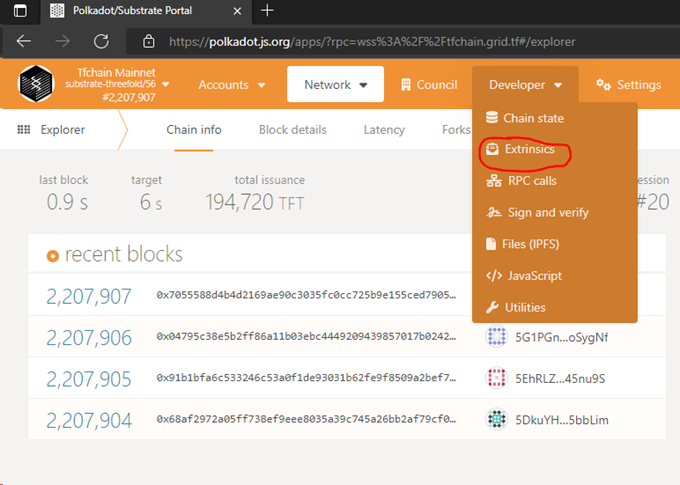This screenshot has width=680, height=485.
Task: Click the Extrinsics envelope icon
Action: [492, 149]
